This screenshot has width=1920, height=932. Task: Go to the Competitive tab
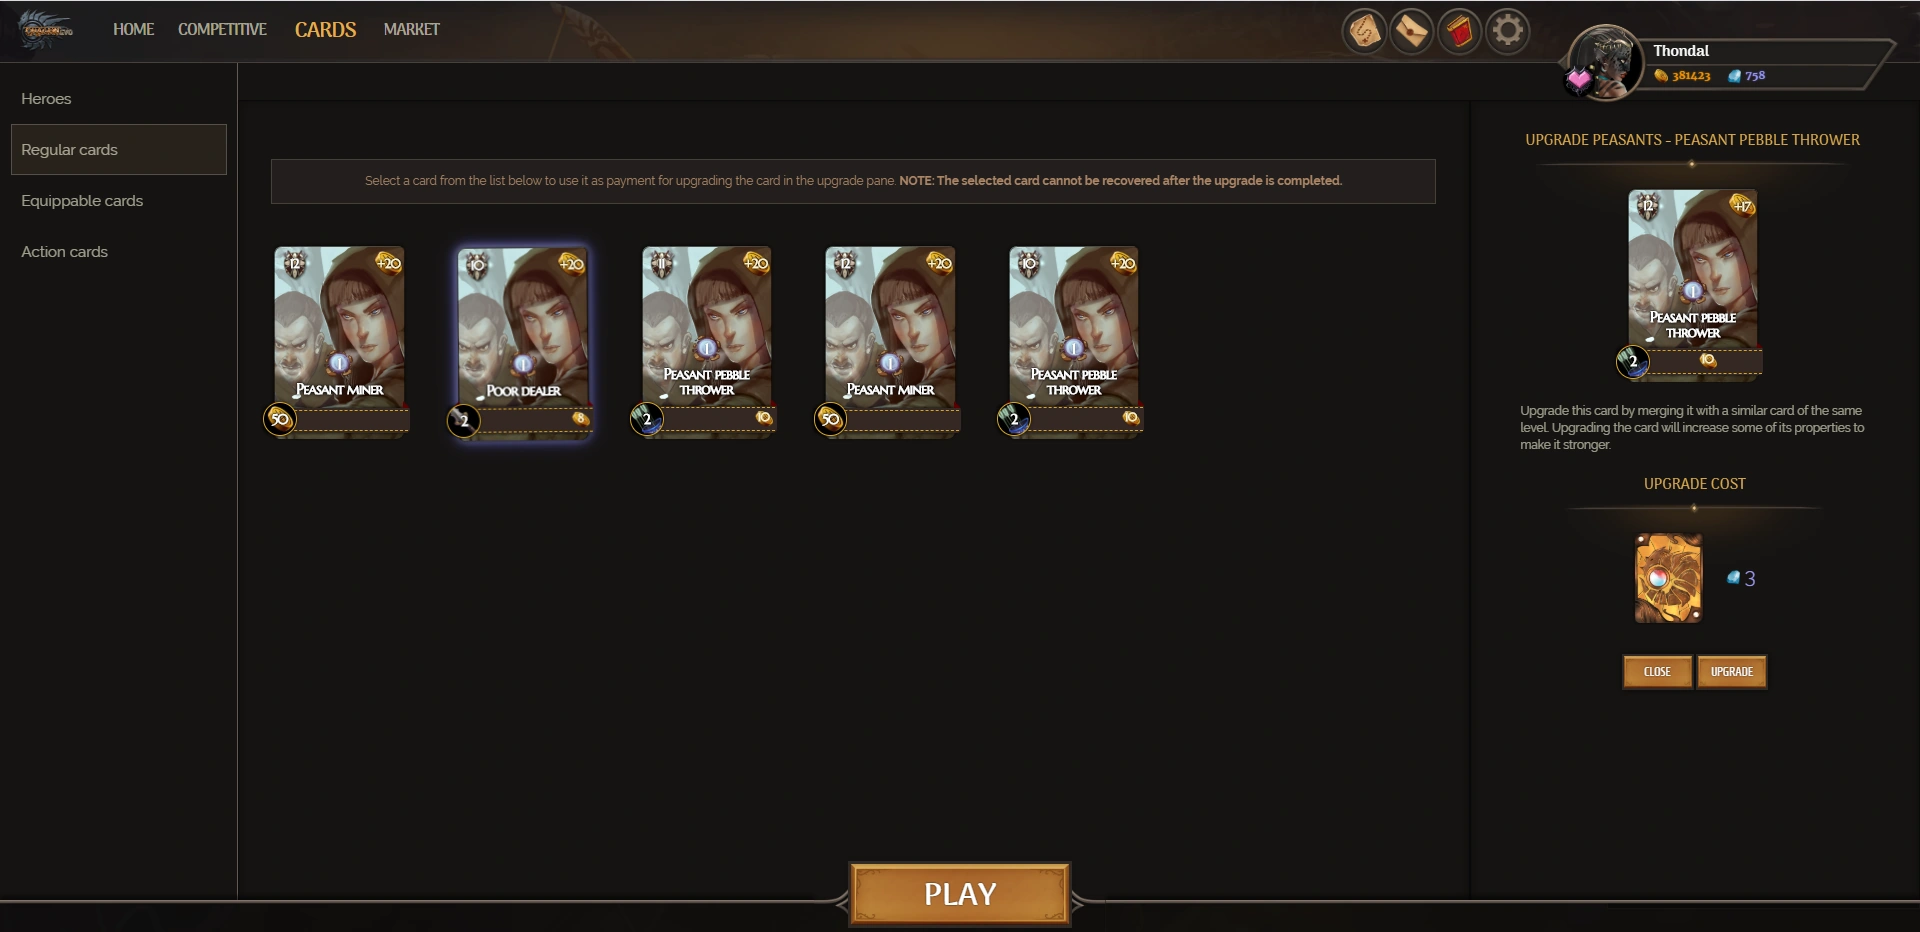[x=222, y=29]
